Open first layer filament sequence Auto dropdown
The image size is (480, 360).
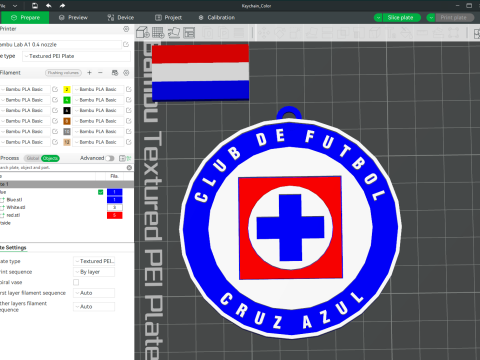click(94, 293)
